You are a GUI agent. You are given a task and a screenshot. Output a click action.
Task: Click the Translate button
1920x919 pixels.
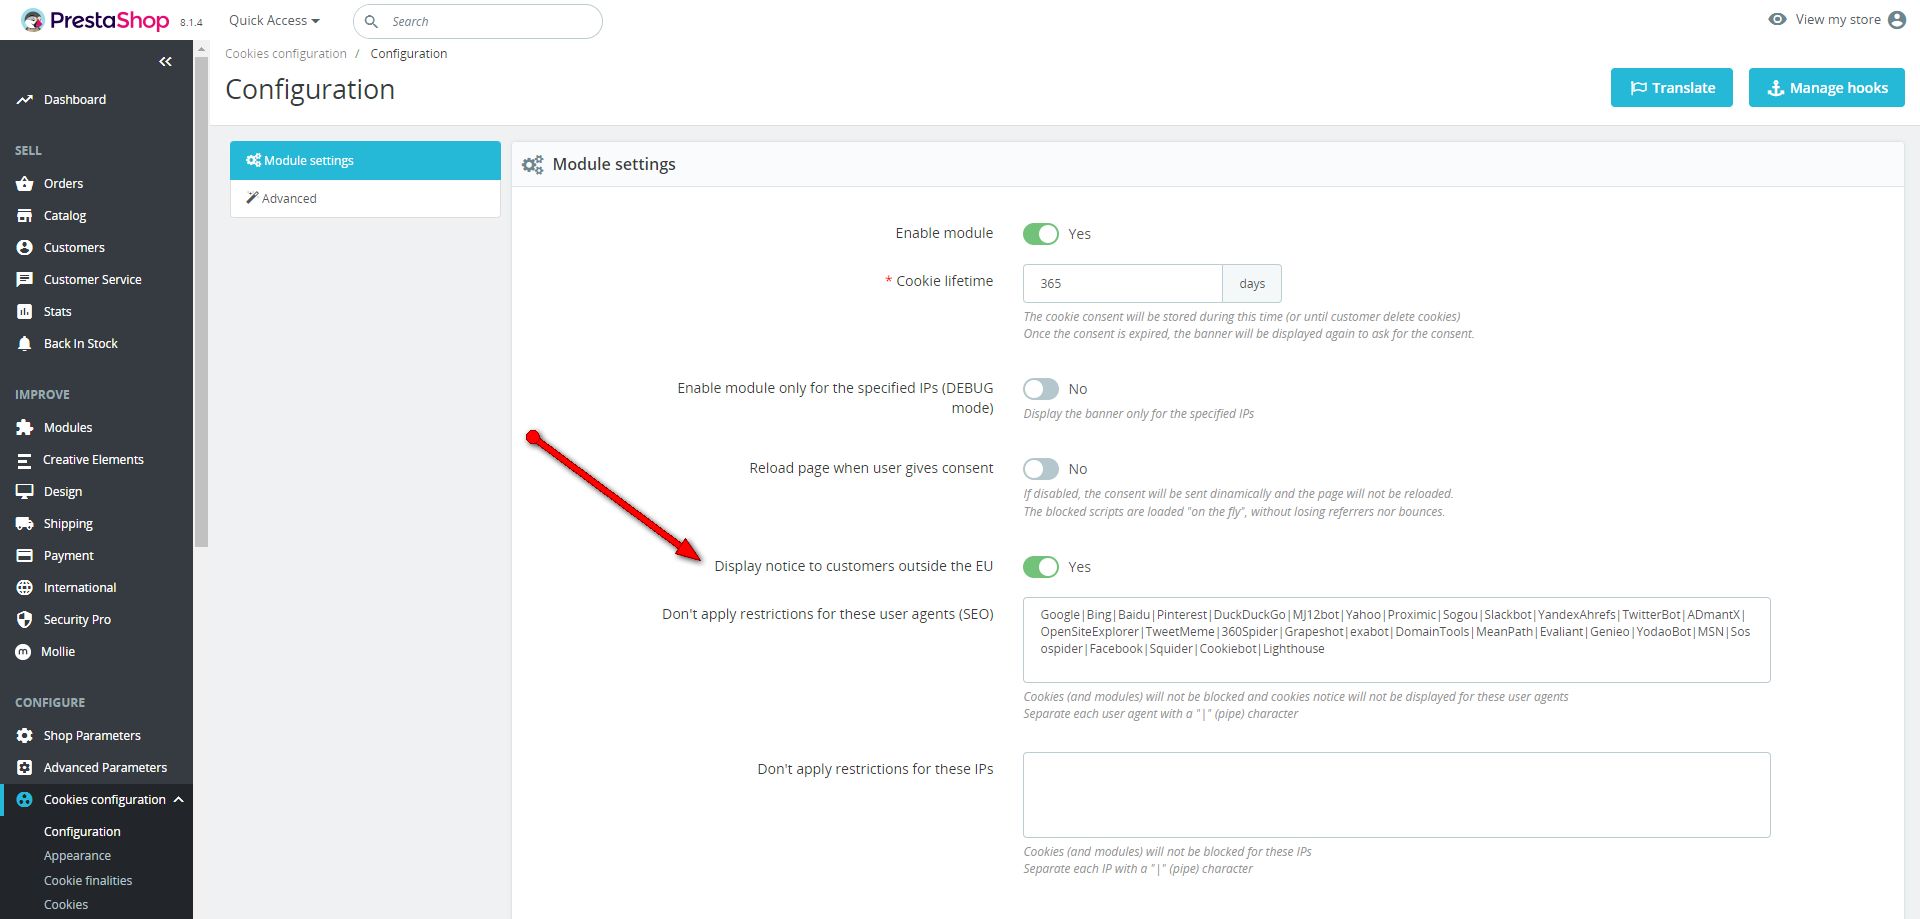1671,88
